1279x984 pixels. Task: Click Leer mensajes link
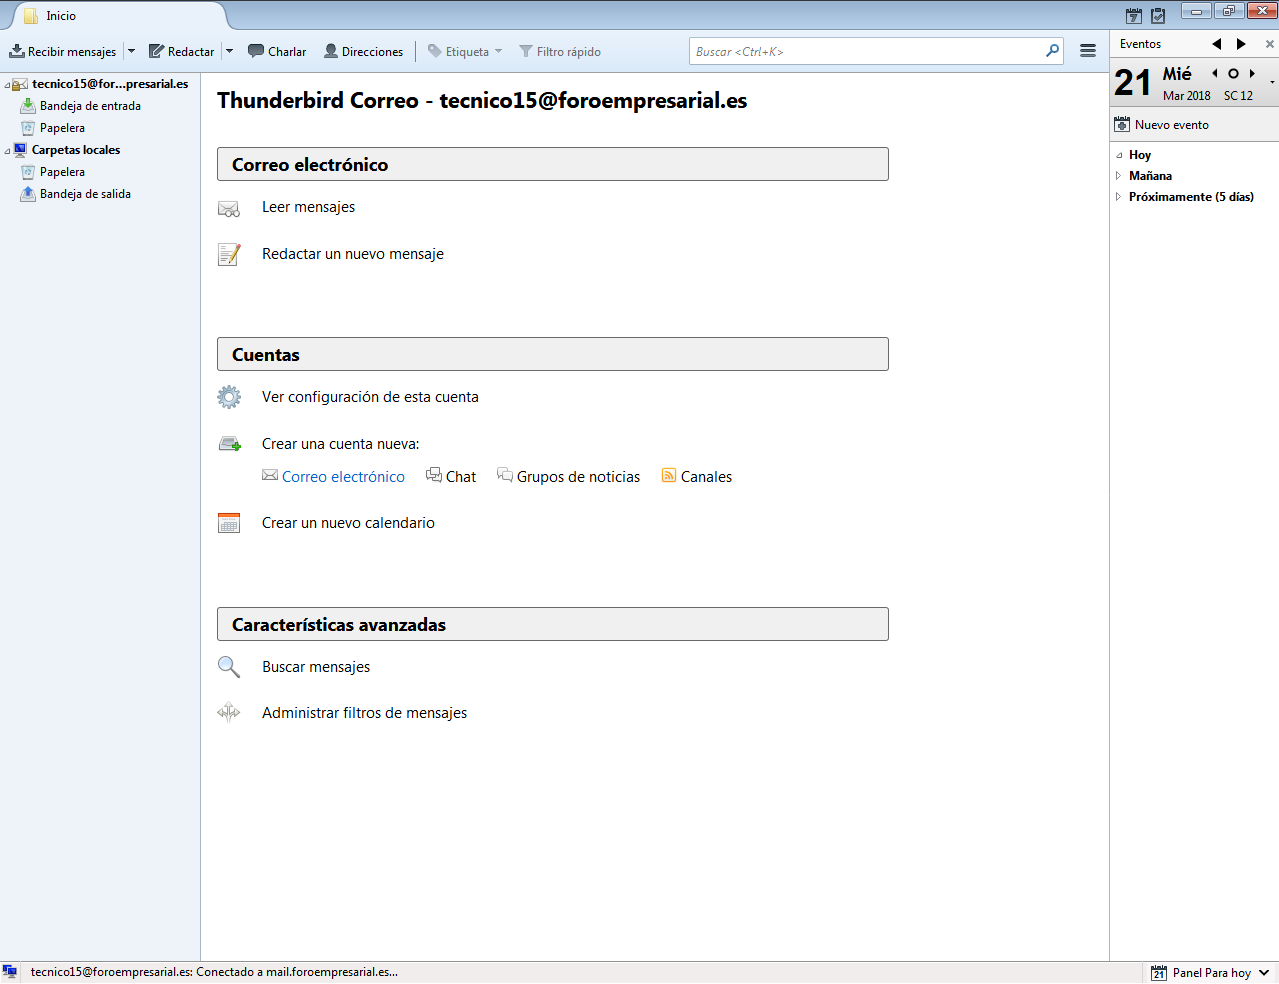tap(308, 207)
